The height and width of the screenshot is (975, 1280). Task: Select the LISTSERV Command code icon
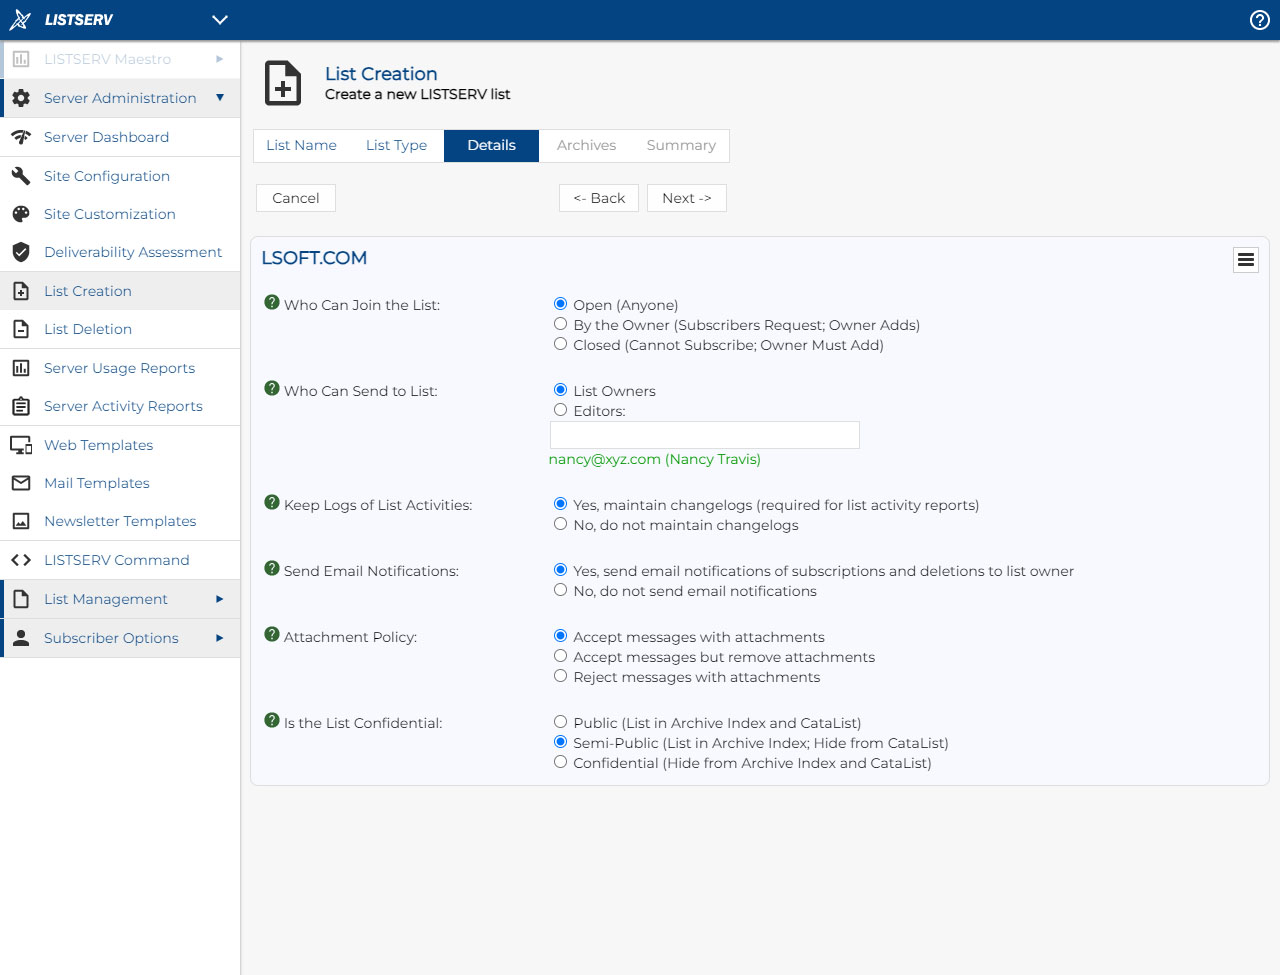21,560
